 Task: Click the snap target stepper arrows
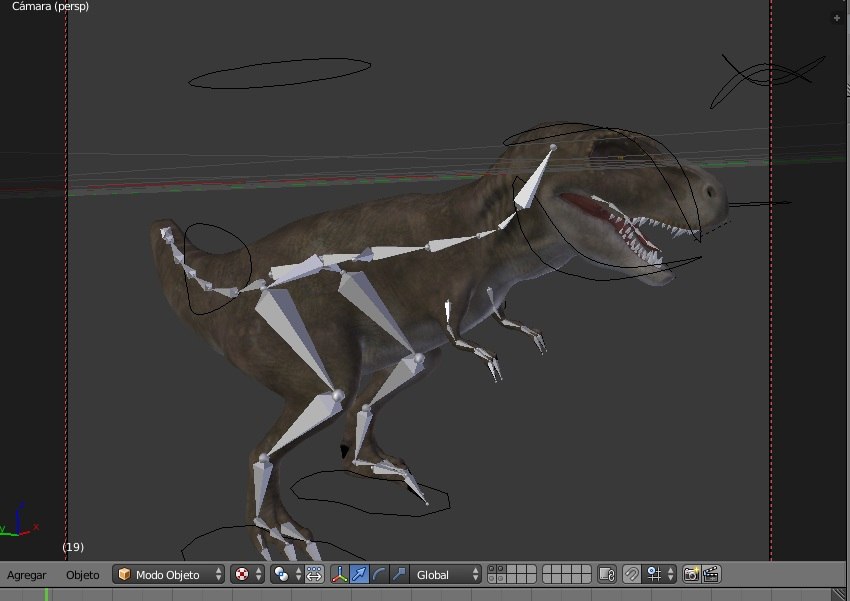(673, 574)
